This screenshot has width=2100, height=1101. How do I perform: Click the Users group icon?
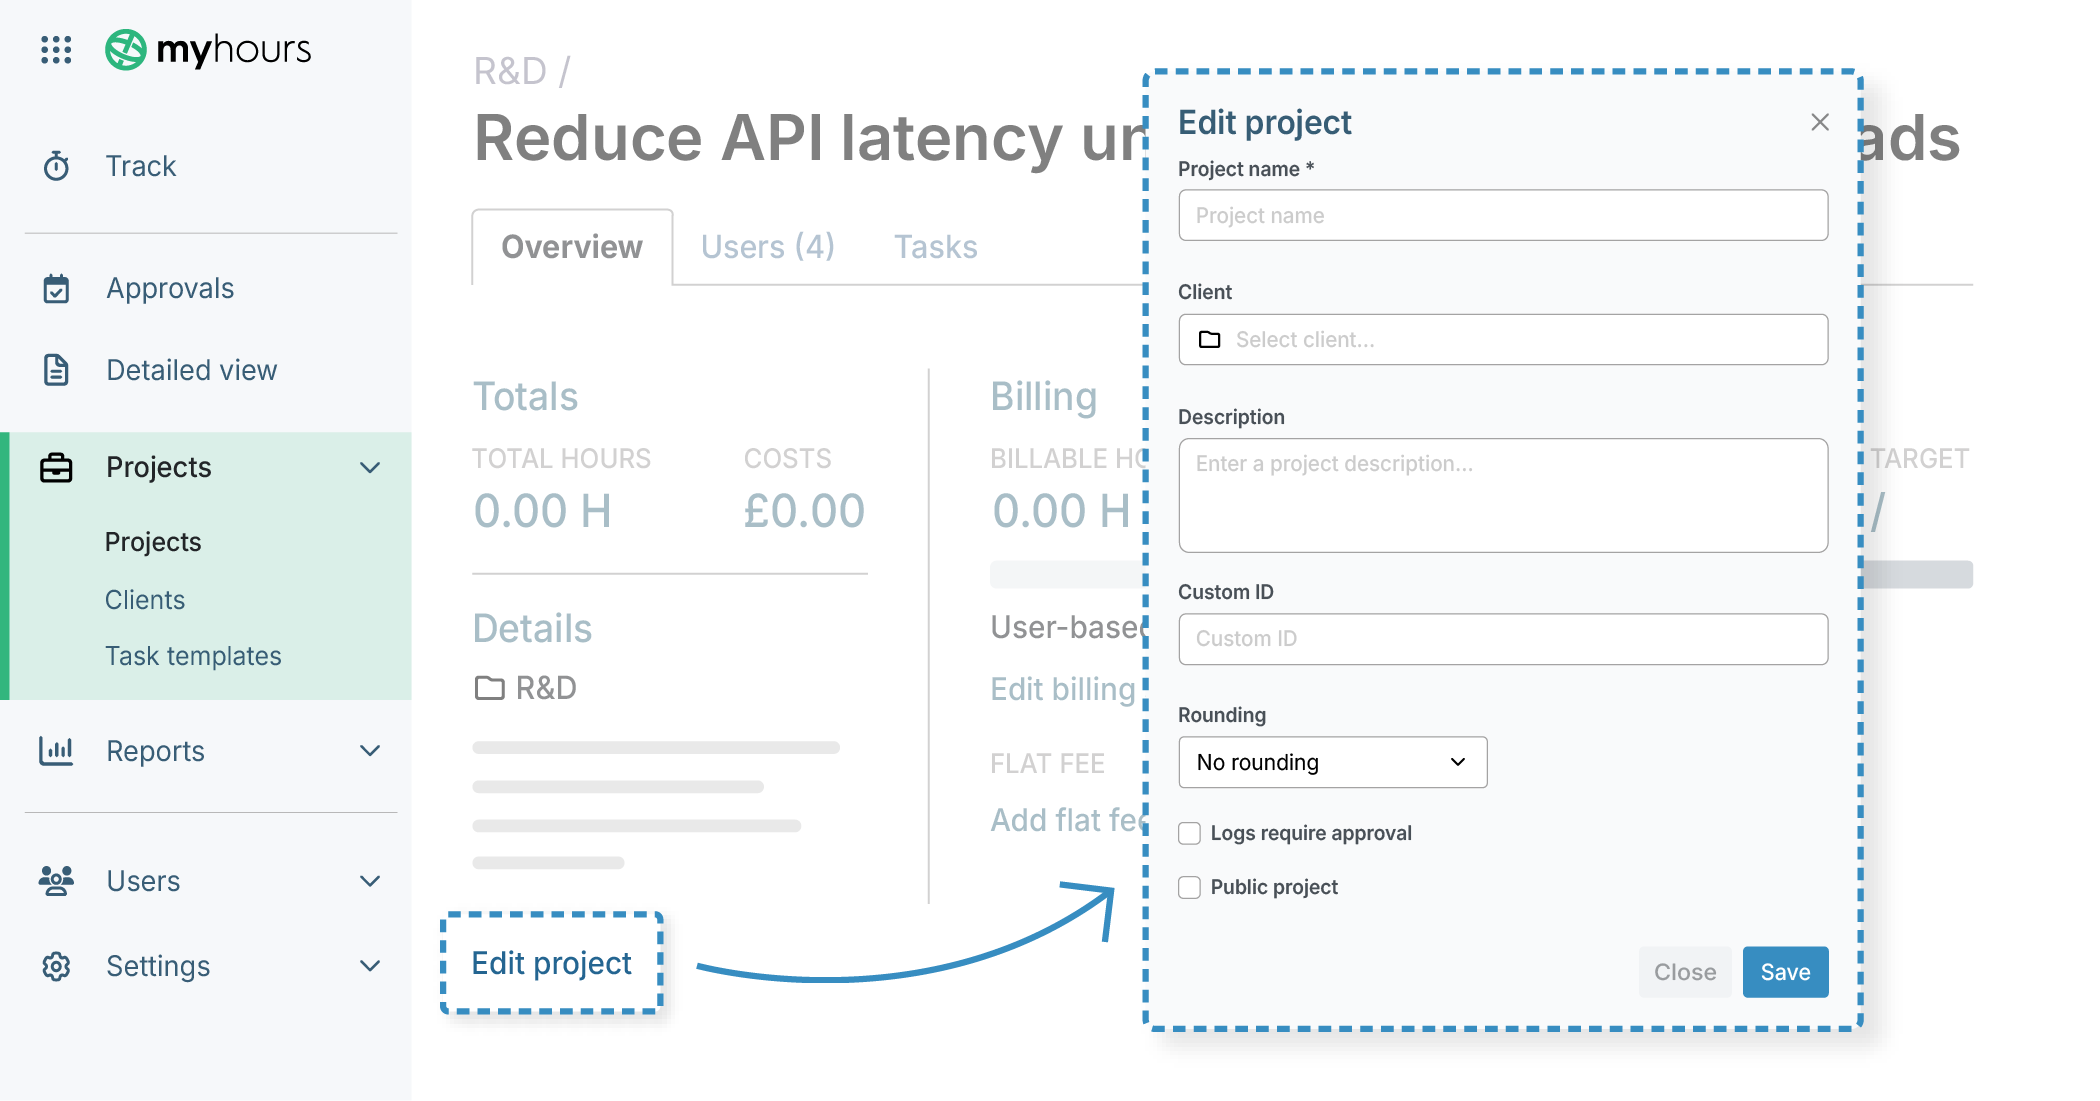pyautogui.click(x=56, y=881)
